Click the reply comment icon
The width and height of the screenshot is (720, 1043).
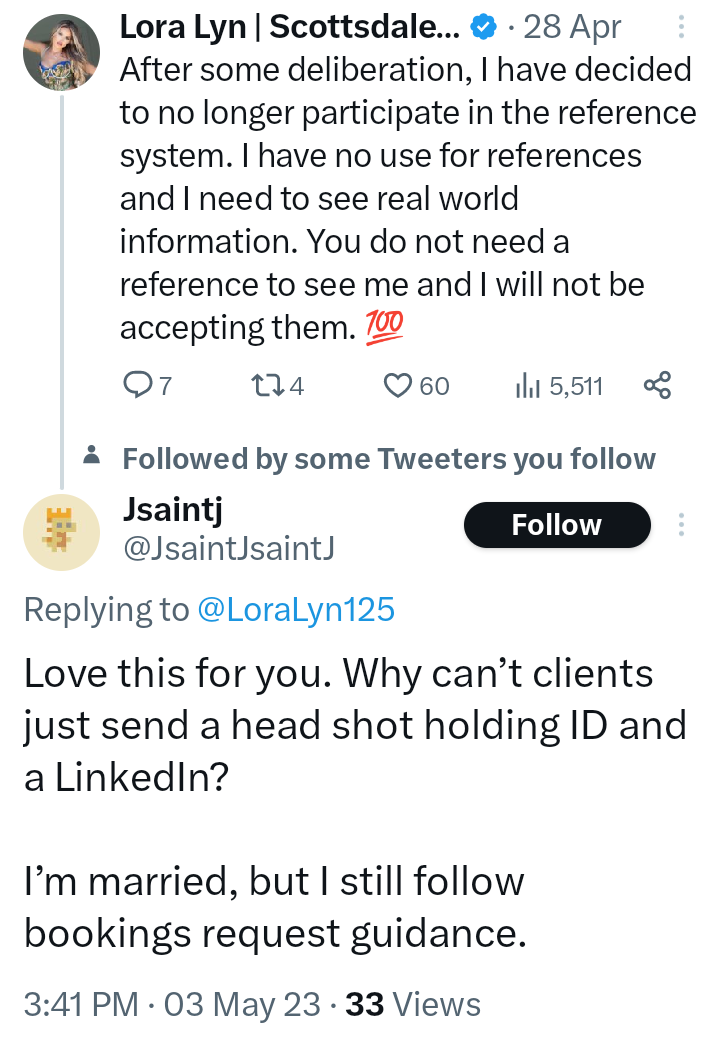[135, 385]
